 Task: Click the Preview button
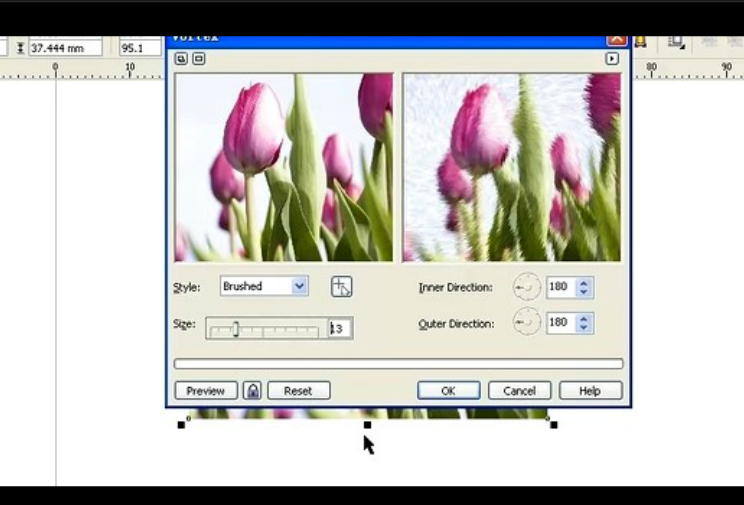point(206,391)
